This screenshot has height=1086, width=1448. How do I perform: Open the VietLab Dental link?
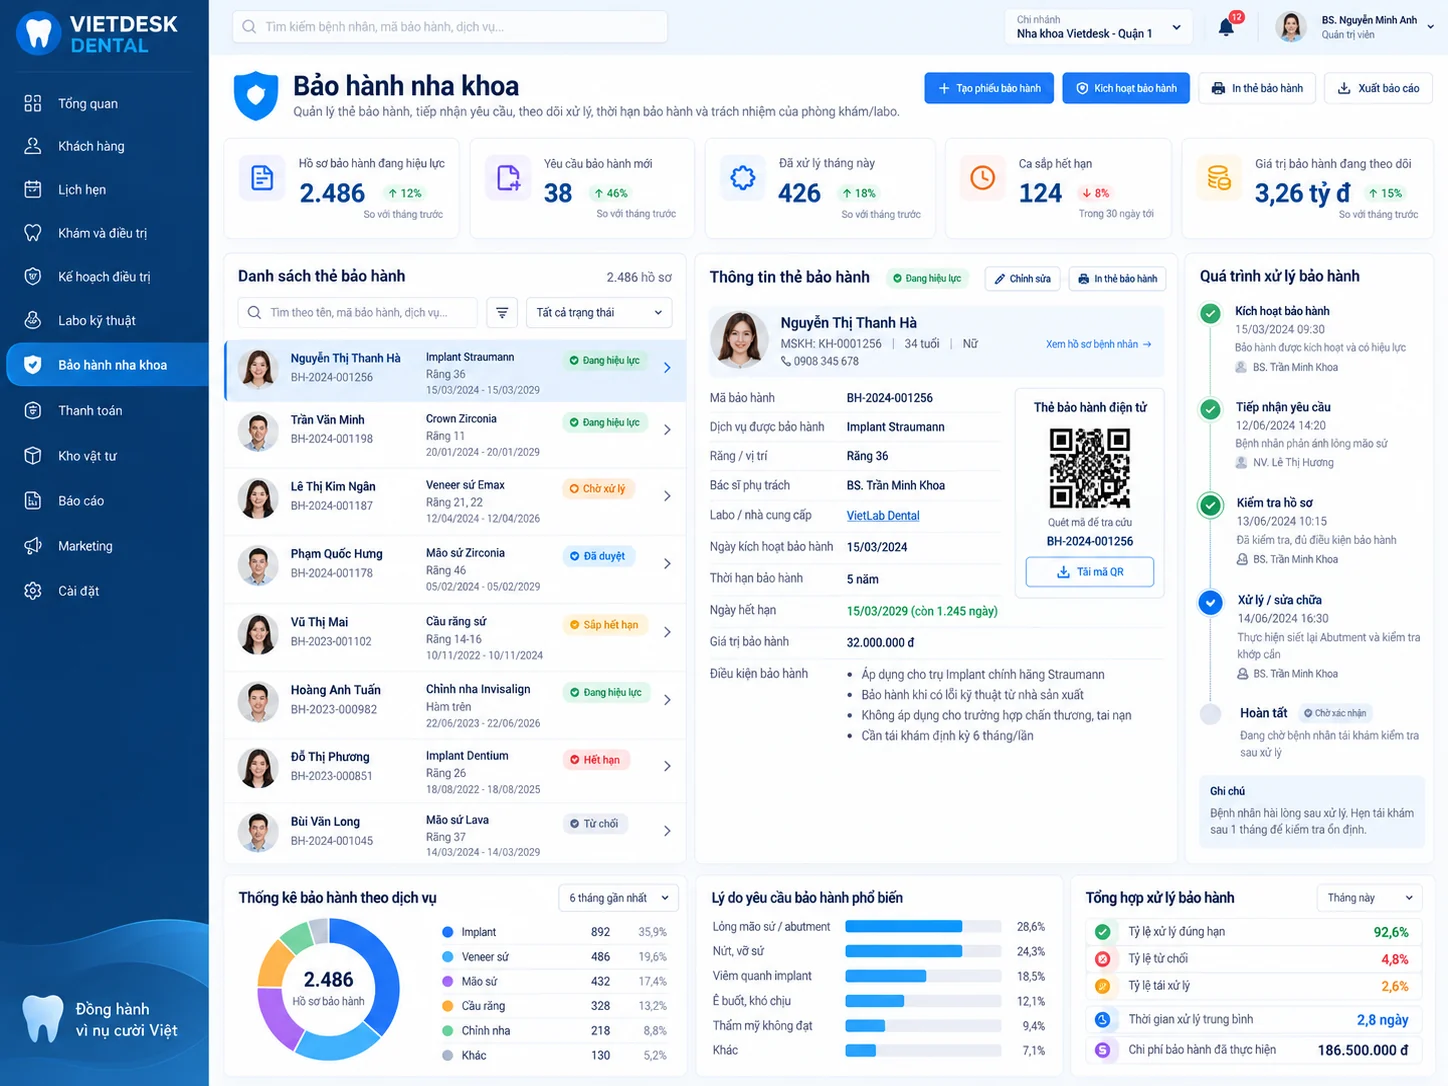[x=883, y=516]
